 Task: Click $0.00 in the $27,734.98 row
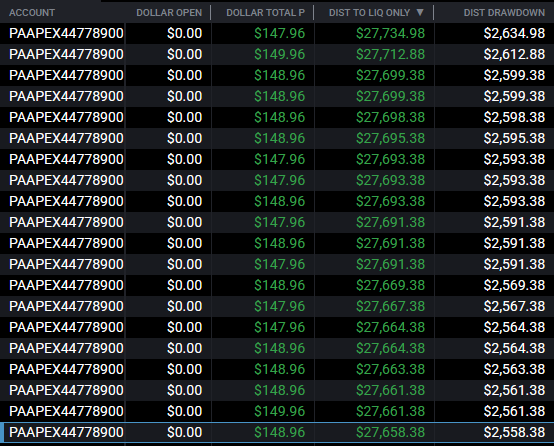point(184,33)
